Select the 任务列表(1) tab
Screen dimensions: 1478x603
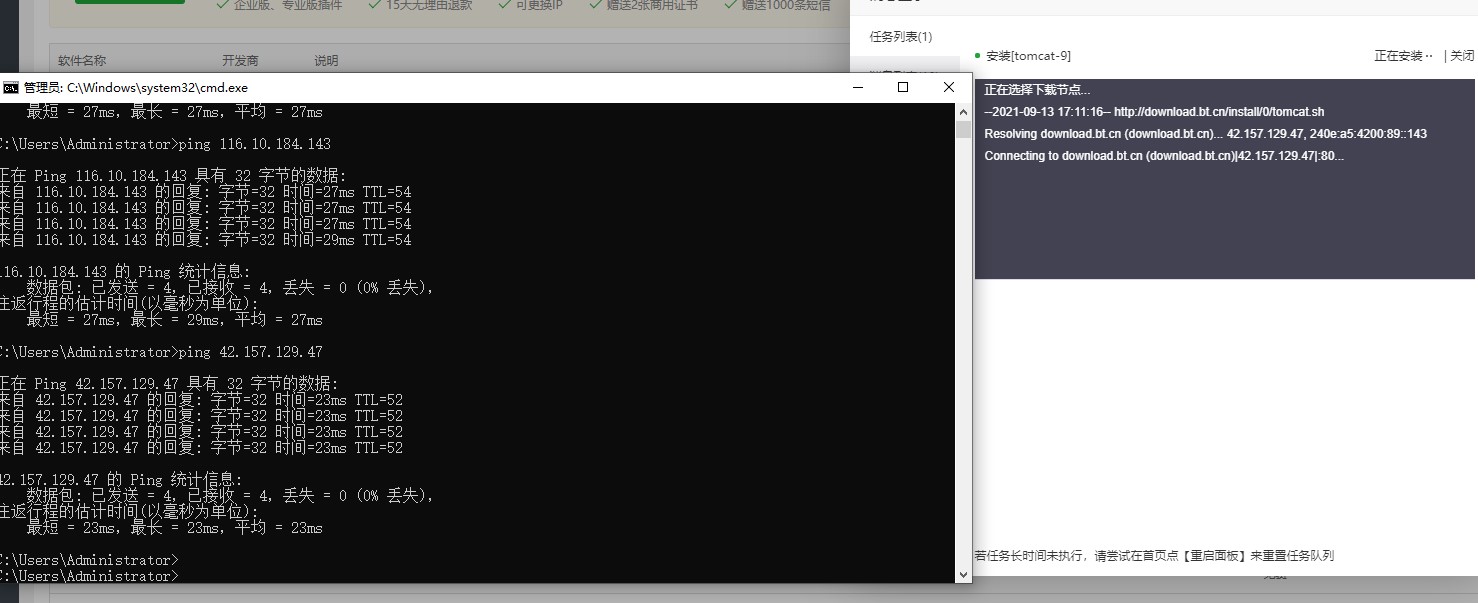[x=900, y=37]
